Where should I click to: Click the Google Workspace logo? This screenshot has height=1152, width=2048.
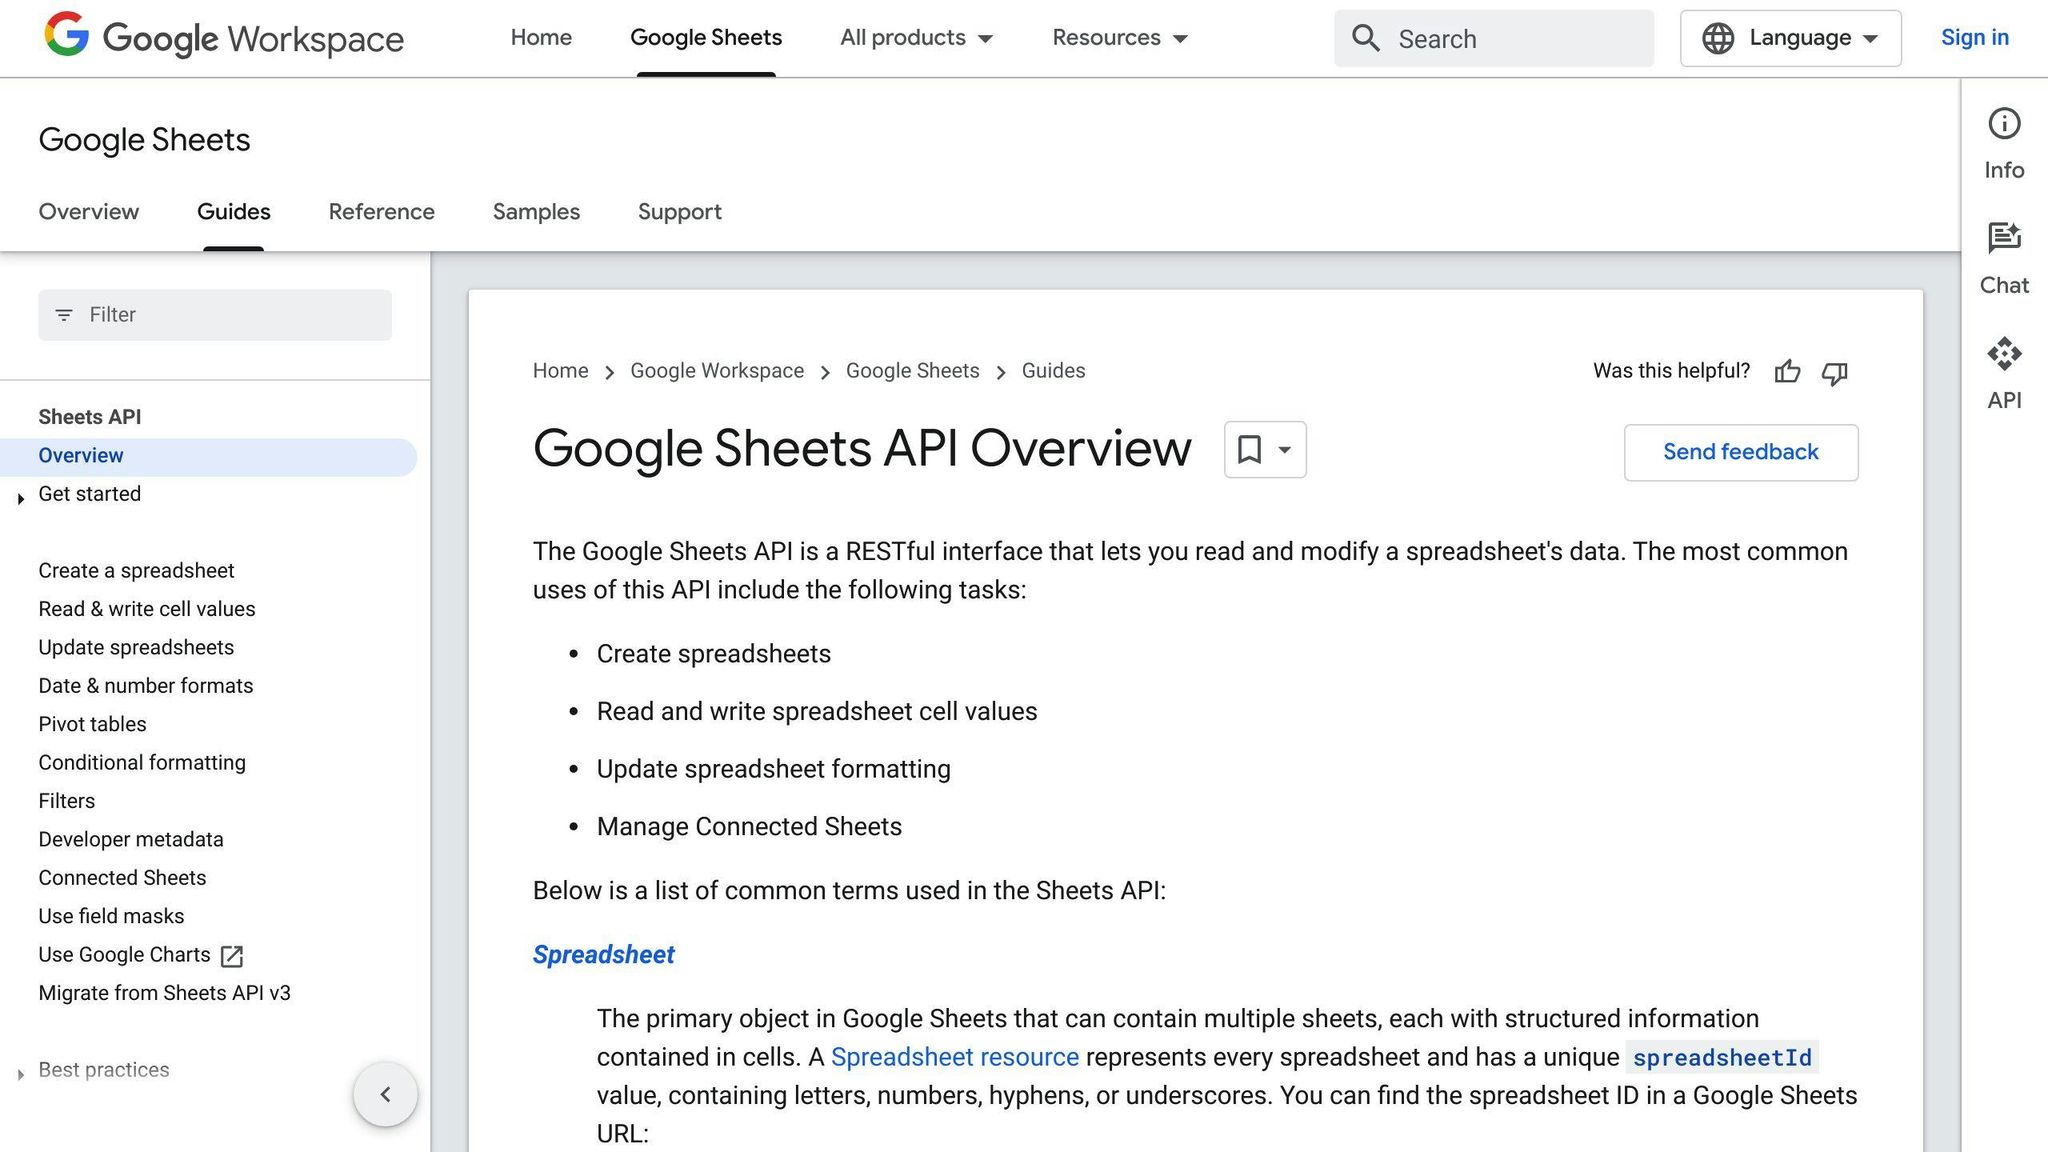click(222, 38)
